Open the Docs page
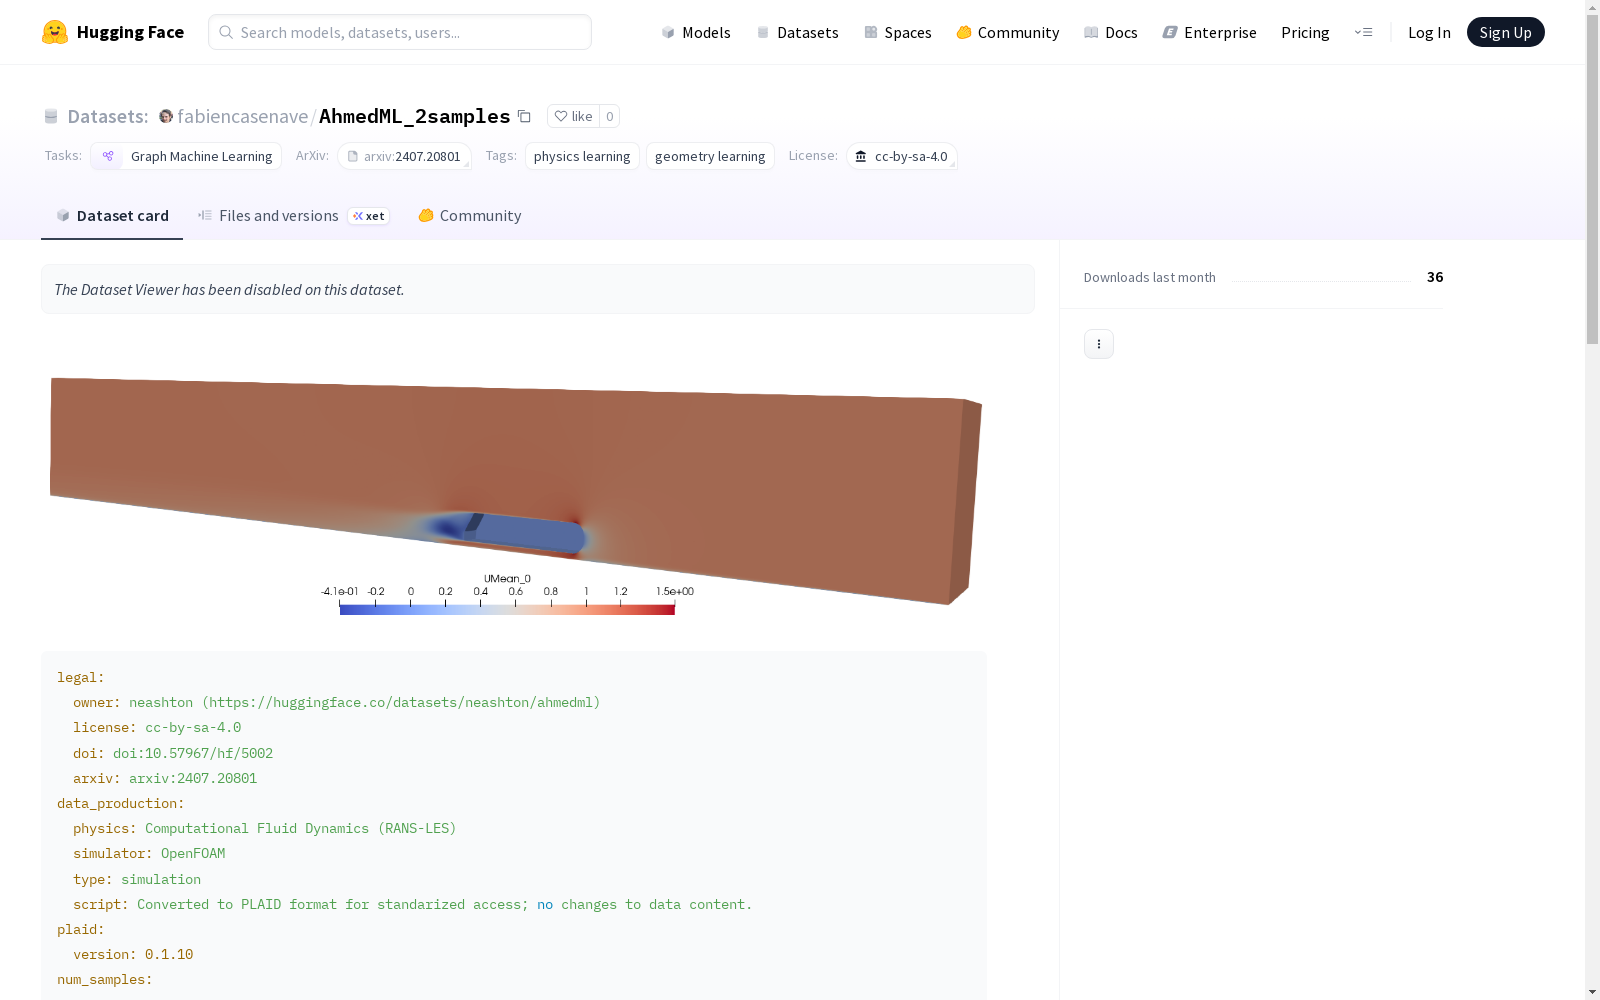The image size is (1600, 1000). 1111,32
